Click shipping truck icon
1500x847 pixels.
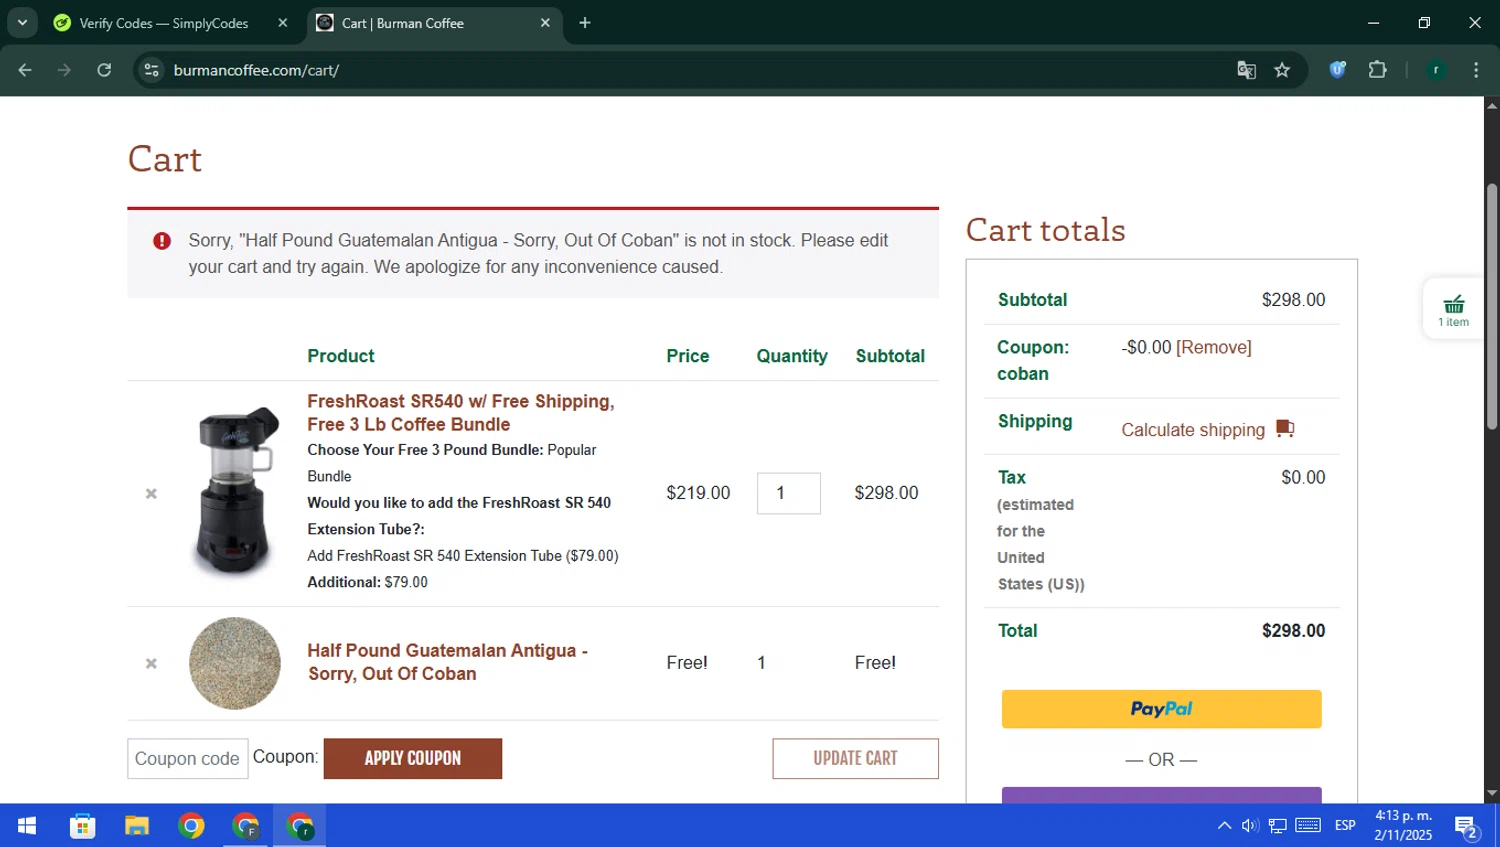1286,429
